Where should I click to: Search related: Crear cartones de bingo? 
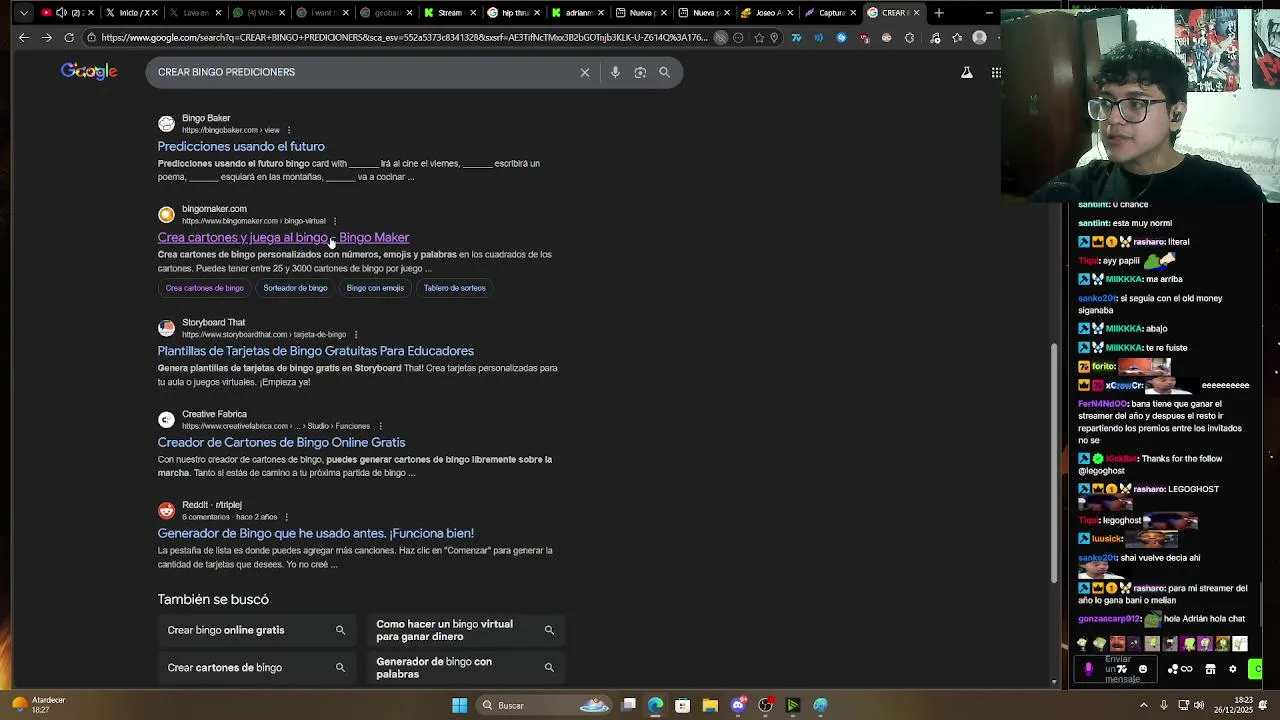[257, 667]
